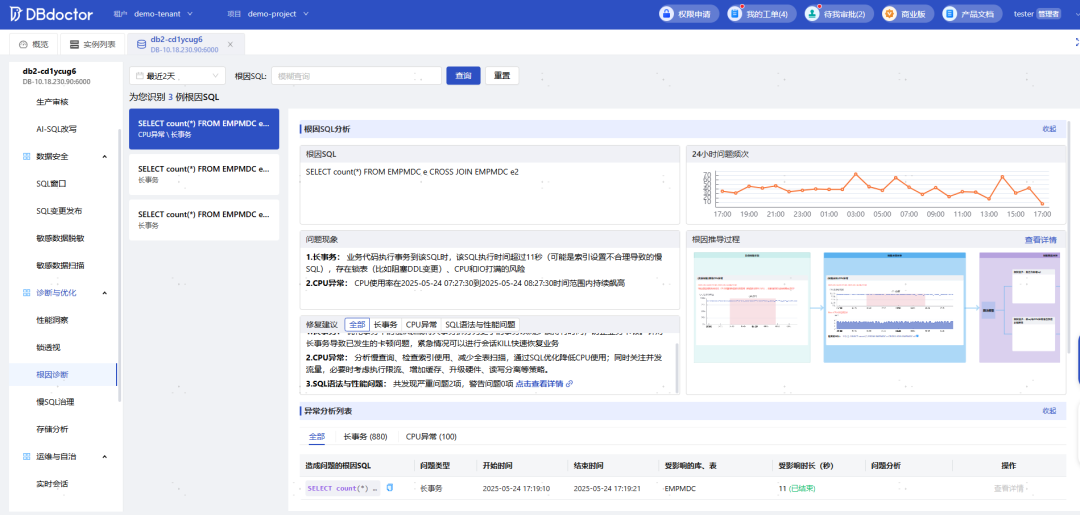
Task: Click 查看详情 for 根因推导过程
Action: click(1041, 240)
